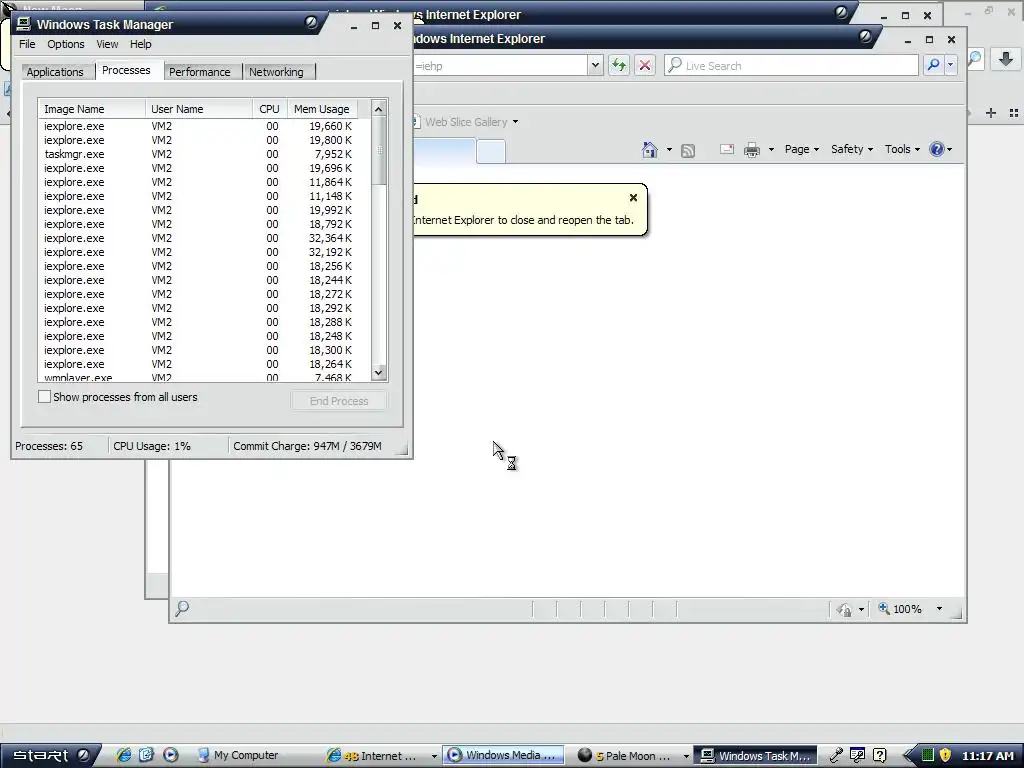Click the red Stop icon in Internet Explorer
The width and height of the screenshot is (1024, 768).
645,65
